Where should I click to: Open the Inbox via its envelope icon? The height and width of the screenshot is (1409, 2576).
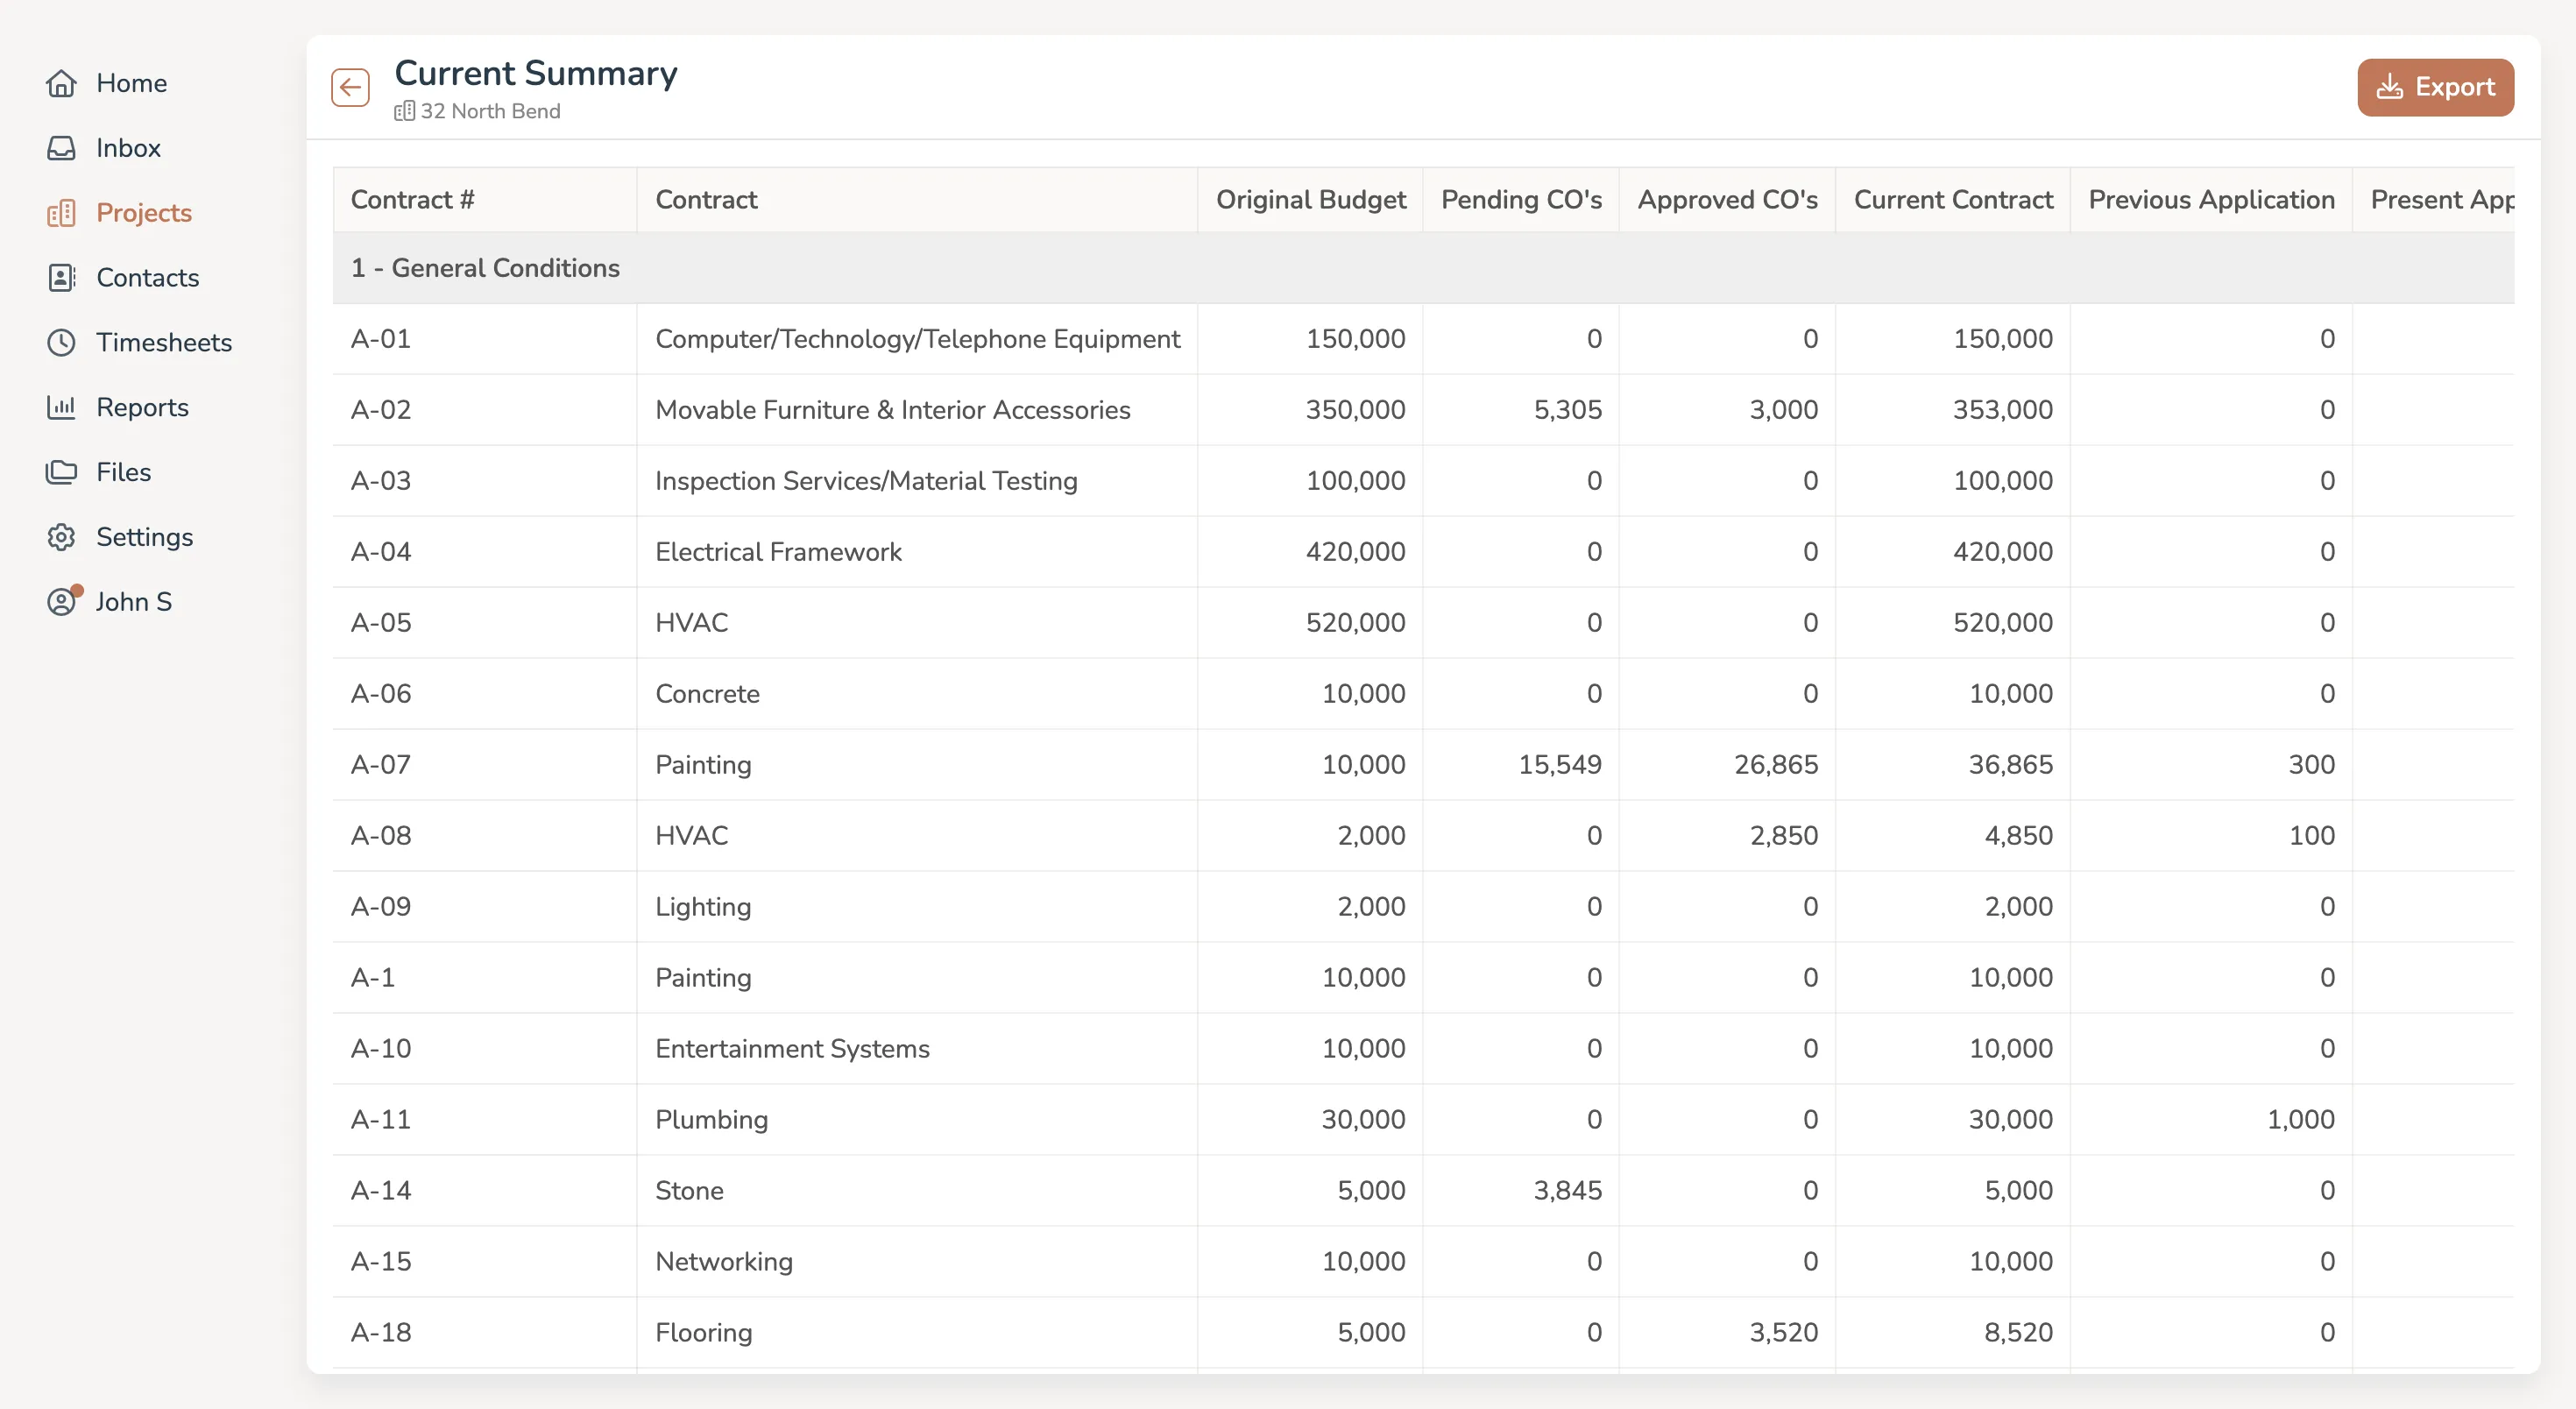pyautogui.click(x=62, y=147)
